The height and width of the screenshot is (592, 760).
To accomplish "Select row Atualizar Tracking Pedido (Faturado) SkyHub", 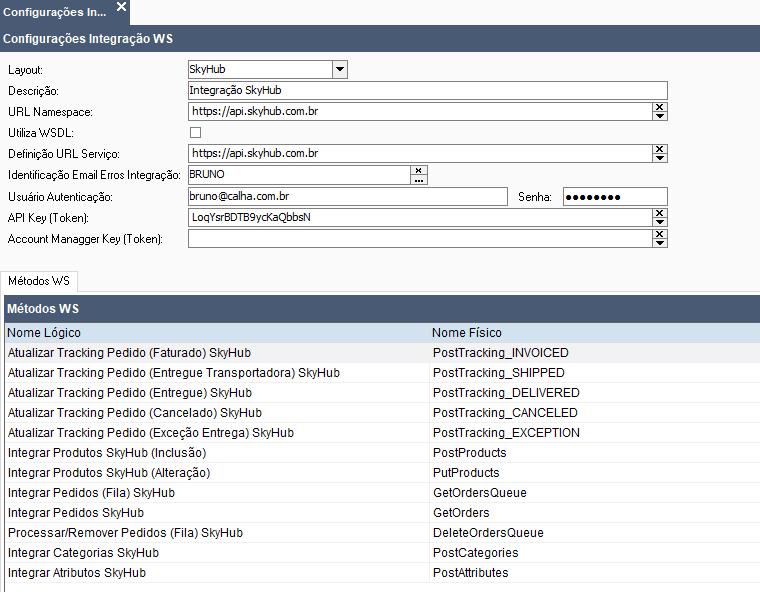I will pyautogui.click(x=382, y=353).
